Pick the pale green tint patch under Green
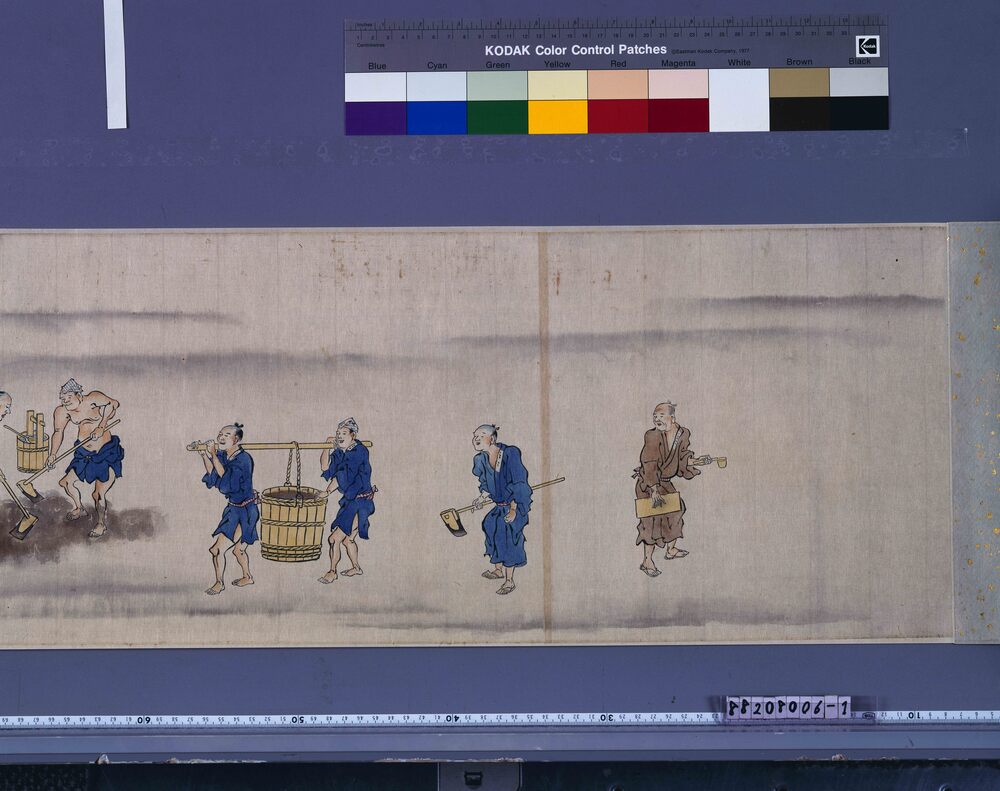 coord(497,85)
